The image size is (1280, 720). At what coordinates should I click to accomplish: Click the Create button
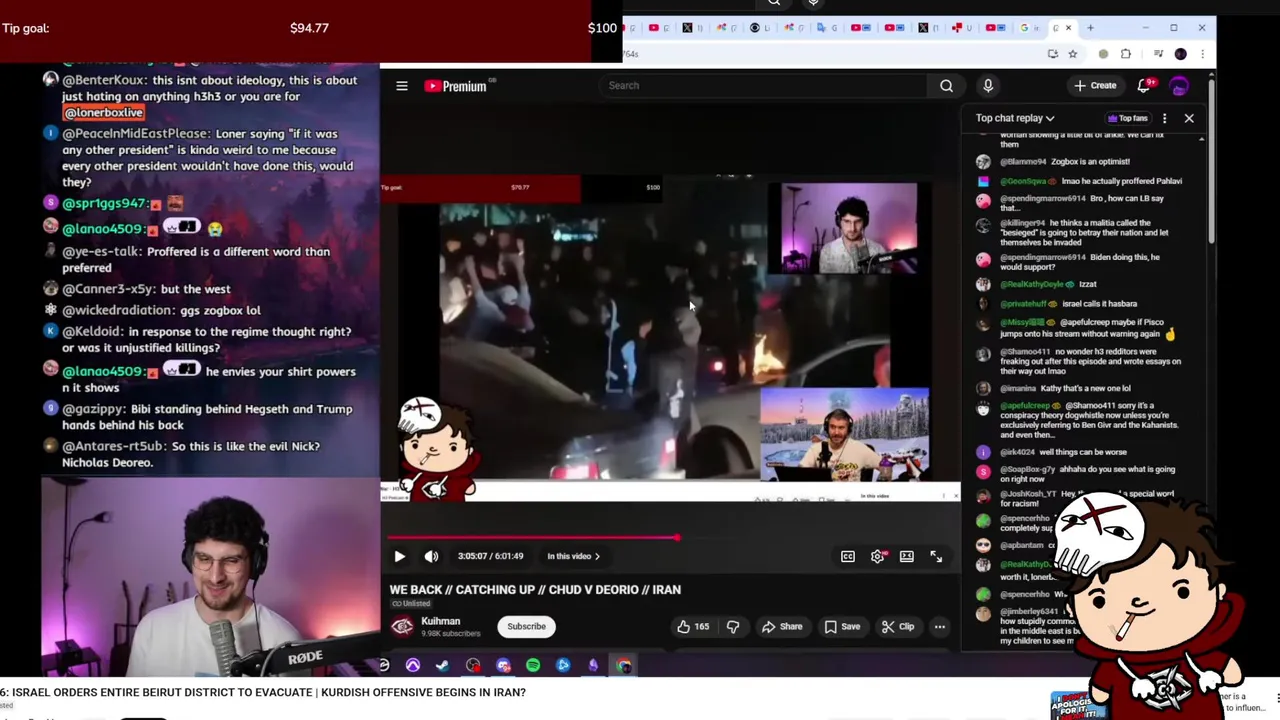(x=1096, y=86)
